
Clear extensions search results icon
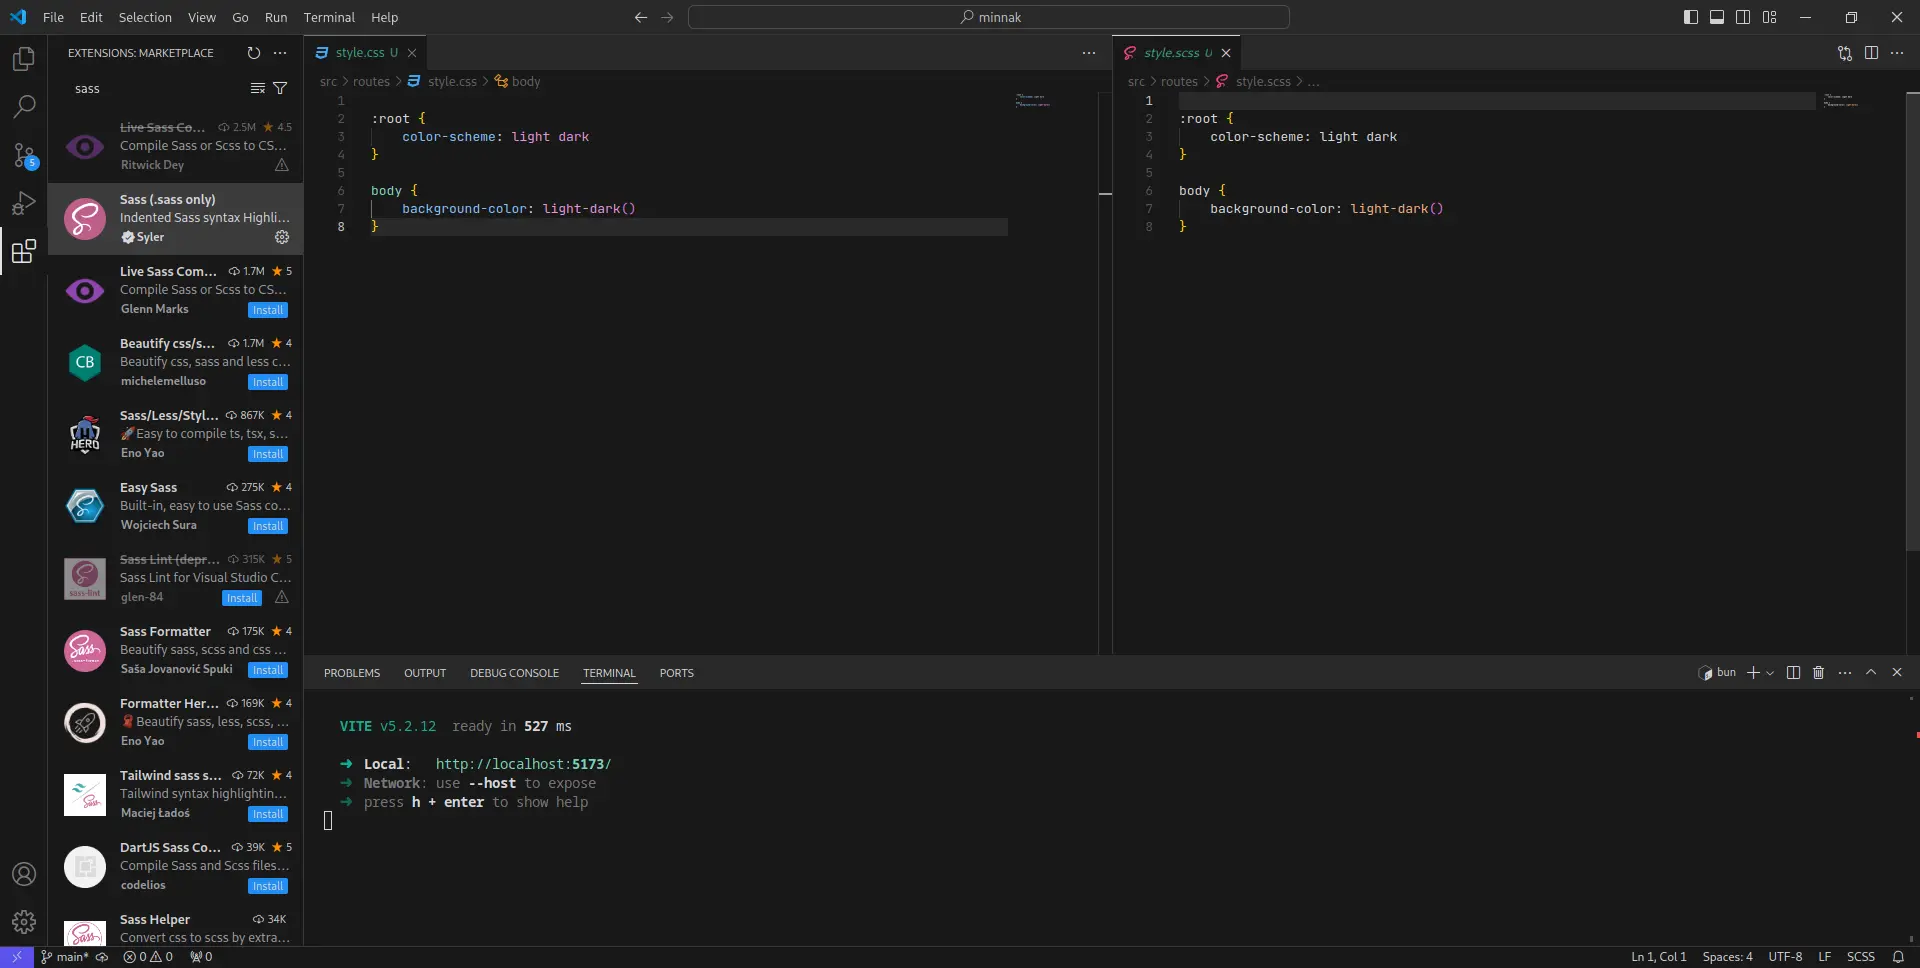(x=257, y=89)
